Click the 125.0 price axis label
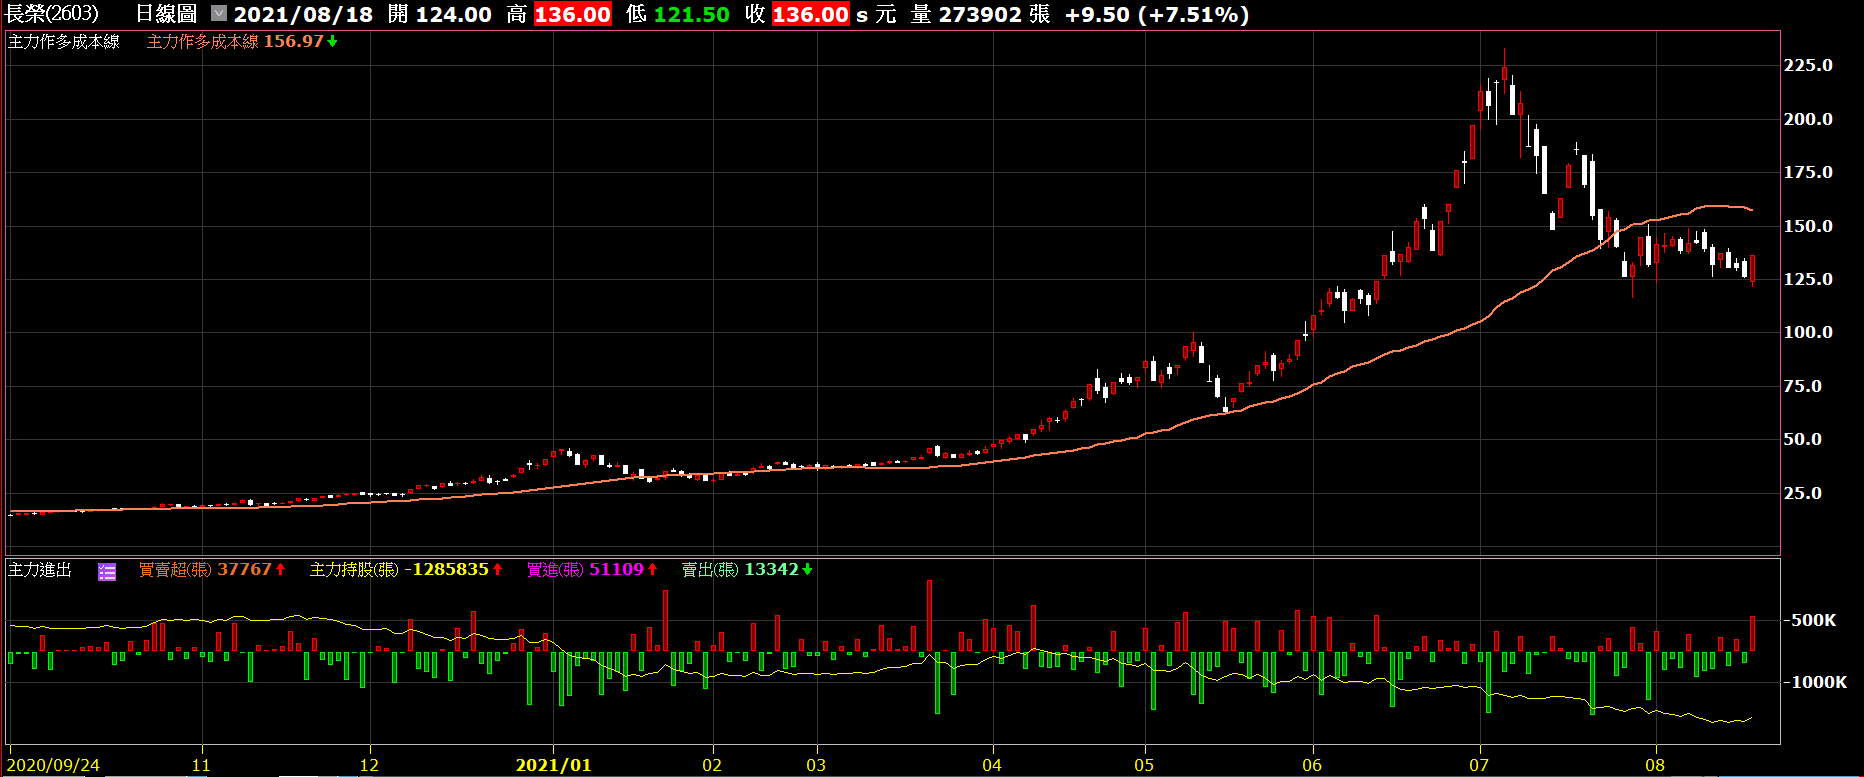The image size is (1864, 777). coord(1808,279)
